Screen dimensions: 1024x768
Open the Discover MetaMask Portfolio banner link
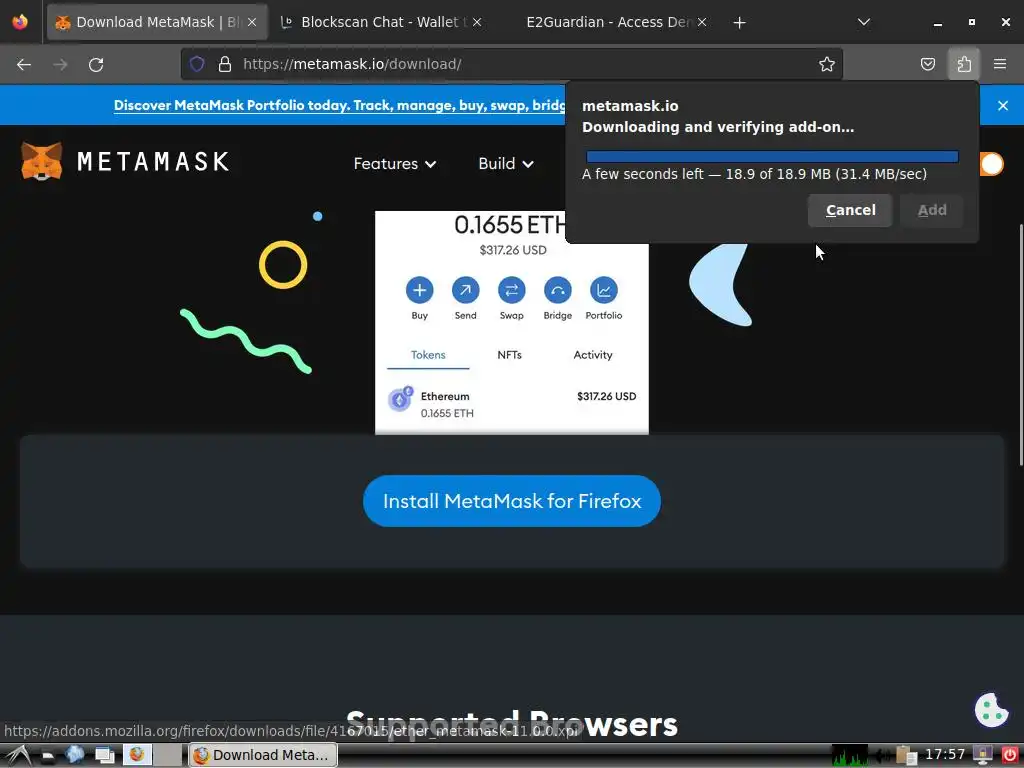340,105
